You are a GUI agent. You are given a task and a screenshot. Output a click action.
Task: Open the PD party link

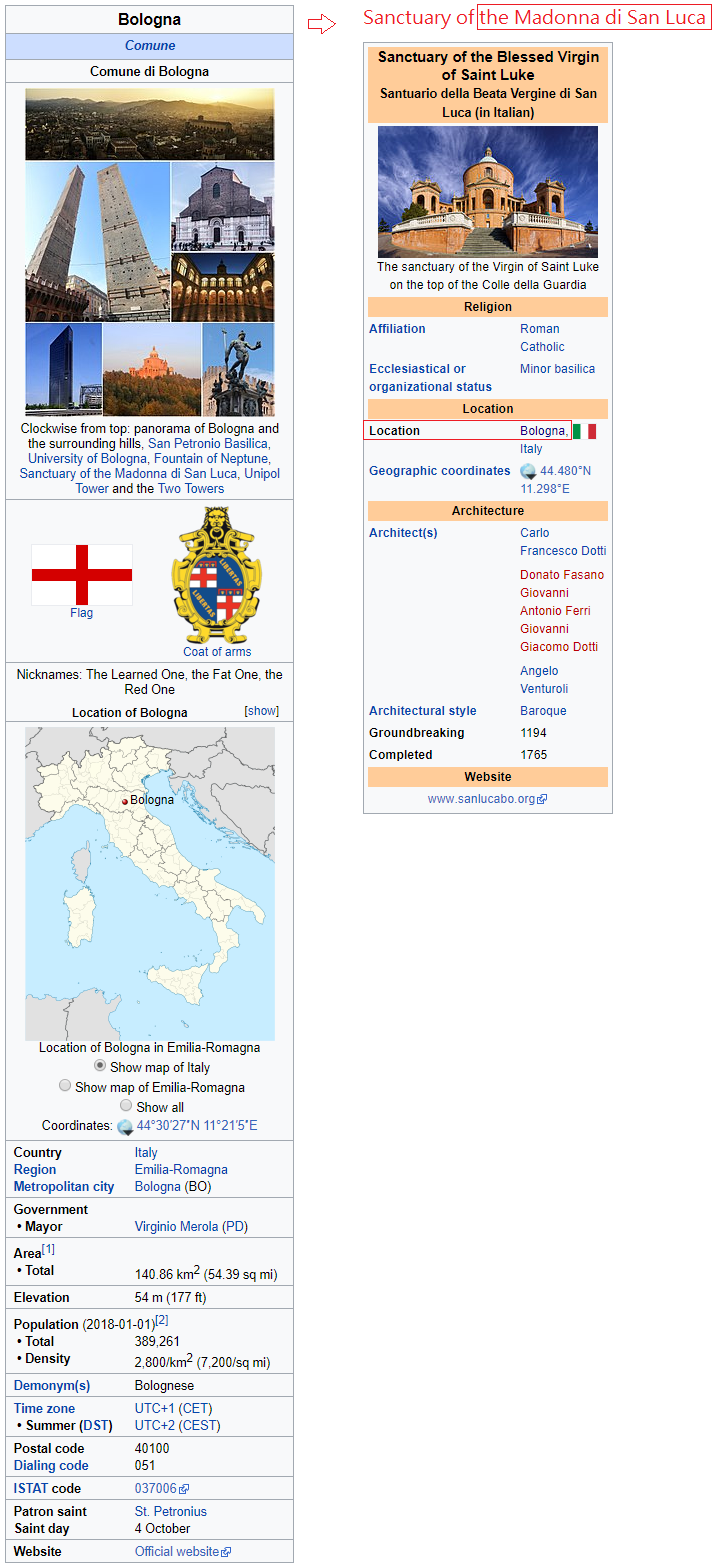pos(235,1227)
